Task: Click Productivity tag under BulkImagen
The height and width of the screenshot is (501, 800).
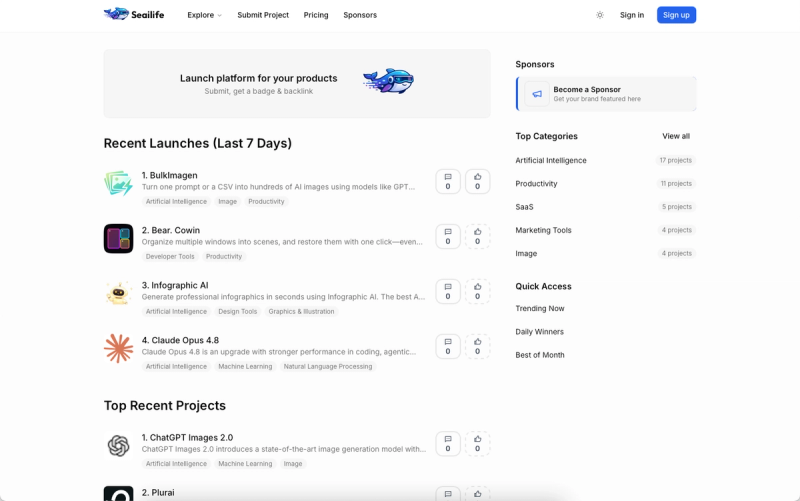Action: coord(266,202)
